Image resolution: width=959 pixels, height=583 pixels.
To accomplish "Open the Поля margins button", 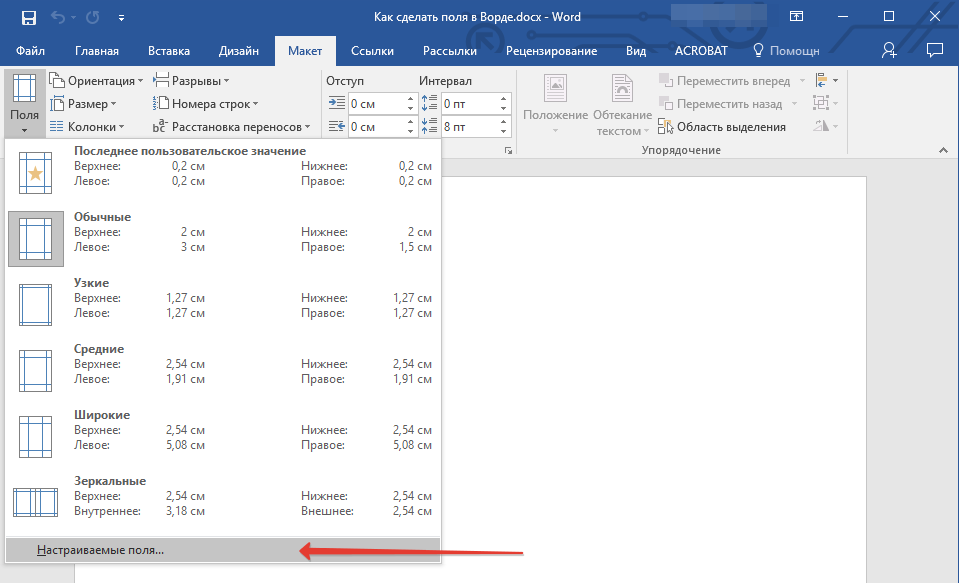I will [25, 104].
